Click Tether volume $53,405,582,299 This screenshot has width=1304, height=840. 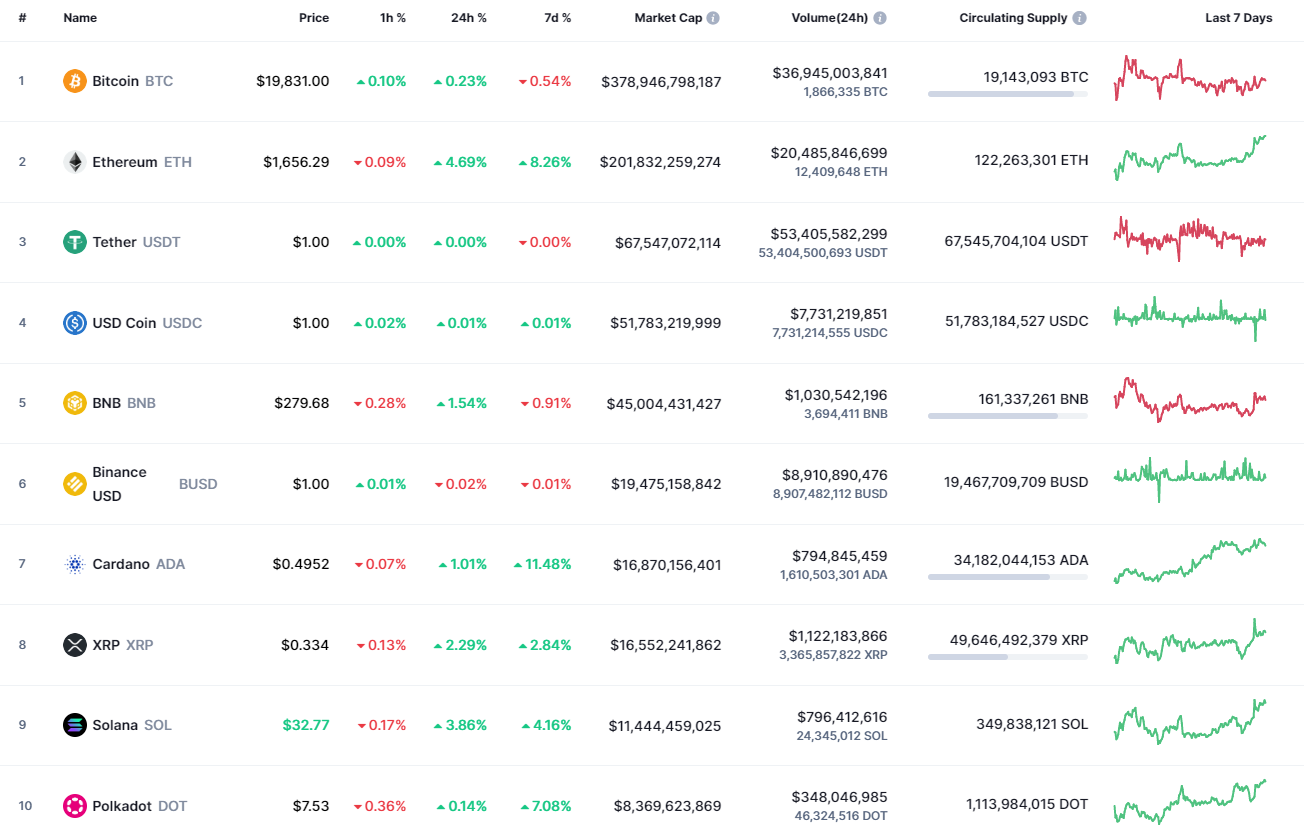click(x=830, y=234)
